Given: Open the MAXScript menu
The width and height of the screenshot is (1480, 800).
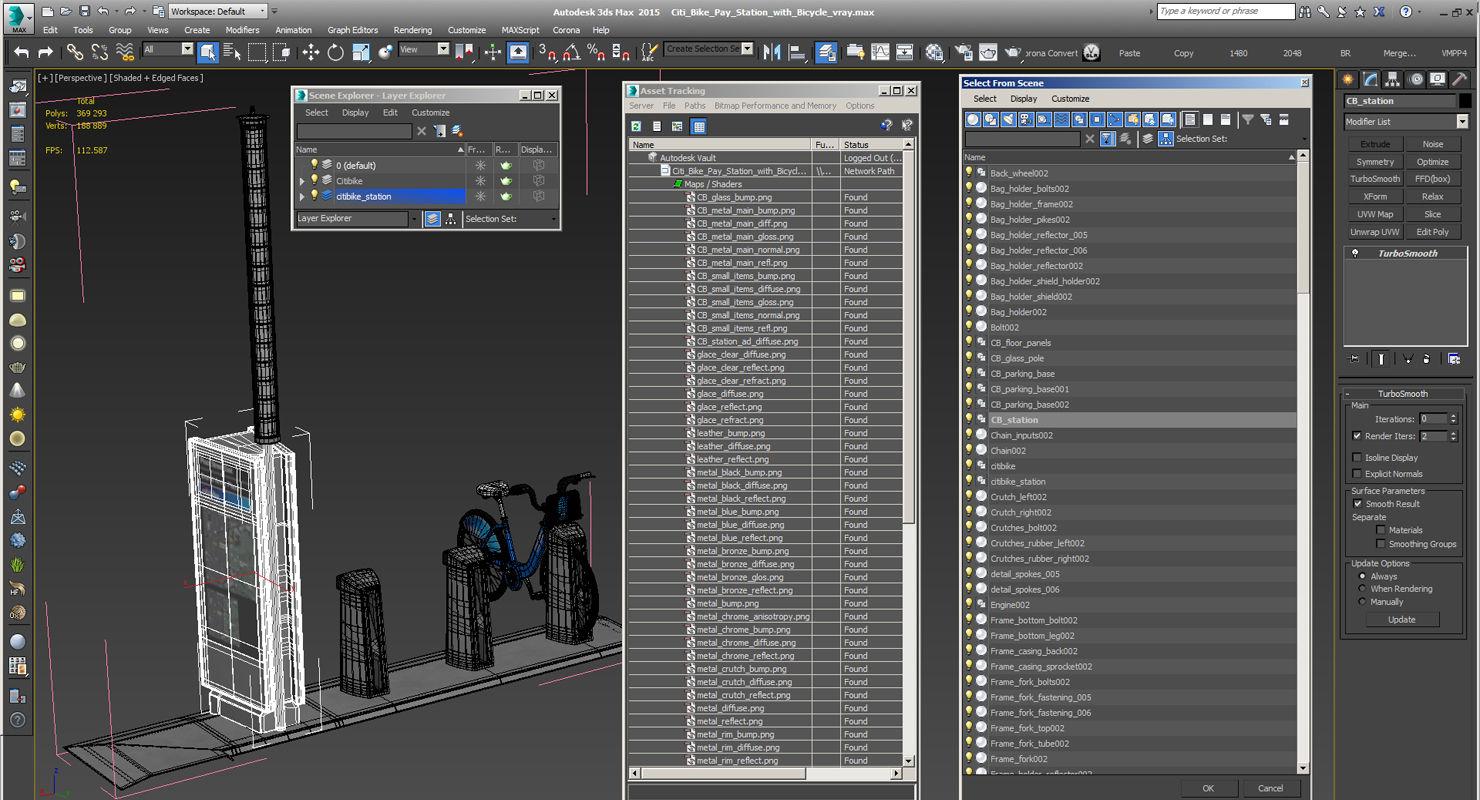Looking at the screenshot, I should click(x=520, y=30).
